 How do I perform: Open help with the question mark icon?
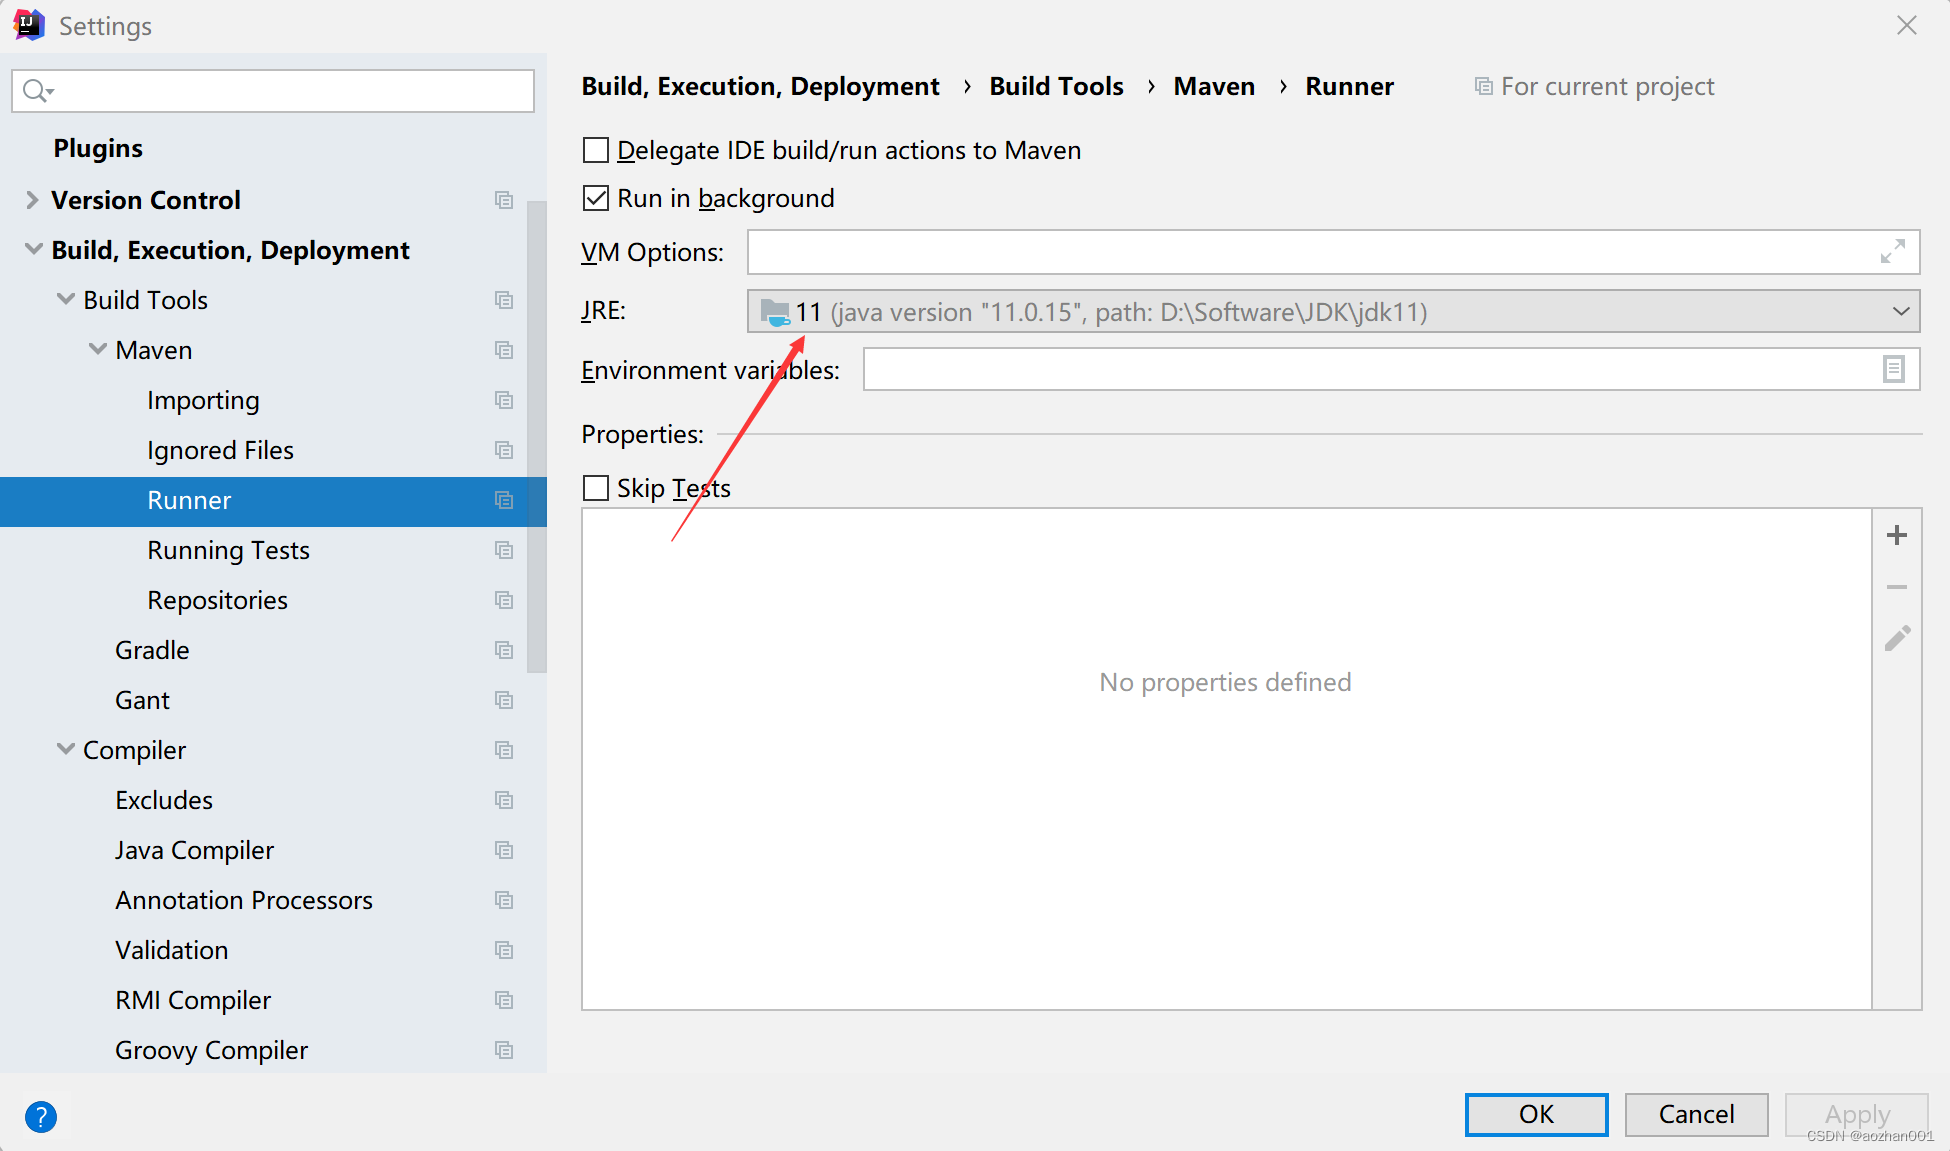[x=41, y=1116]
